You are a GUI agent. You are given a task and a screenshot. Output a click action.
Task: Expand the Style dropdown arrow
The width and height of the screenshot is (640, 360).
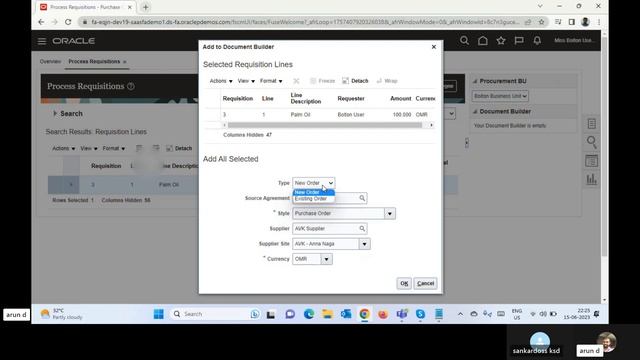coord(390,213)
